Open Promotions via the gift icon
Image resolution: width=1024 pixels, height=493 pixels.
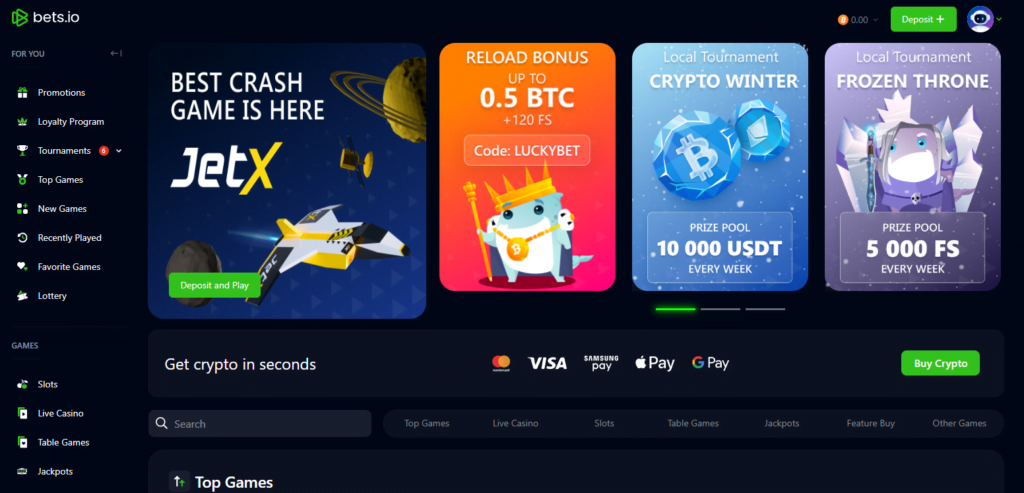pos(22,93)
